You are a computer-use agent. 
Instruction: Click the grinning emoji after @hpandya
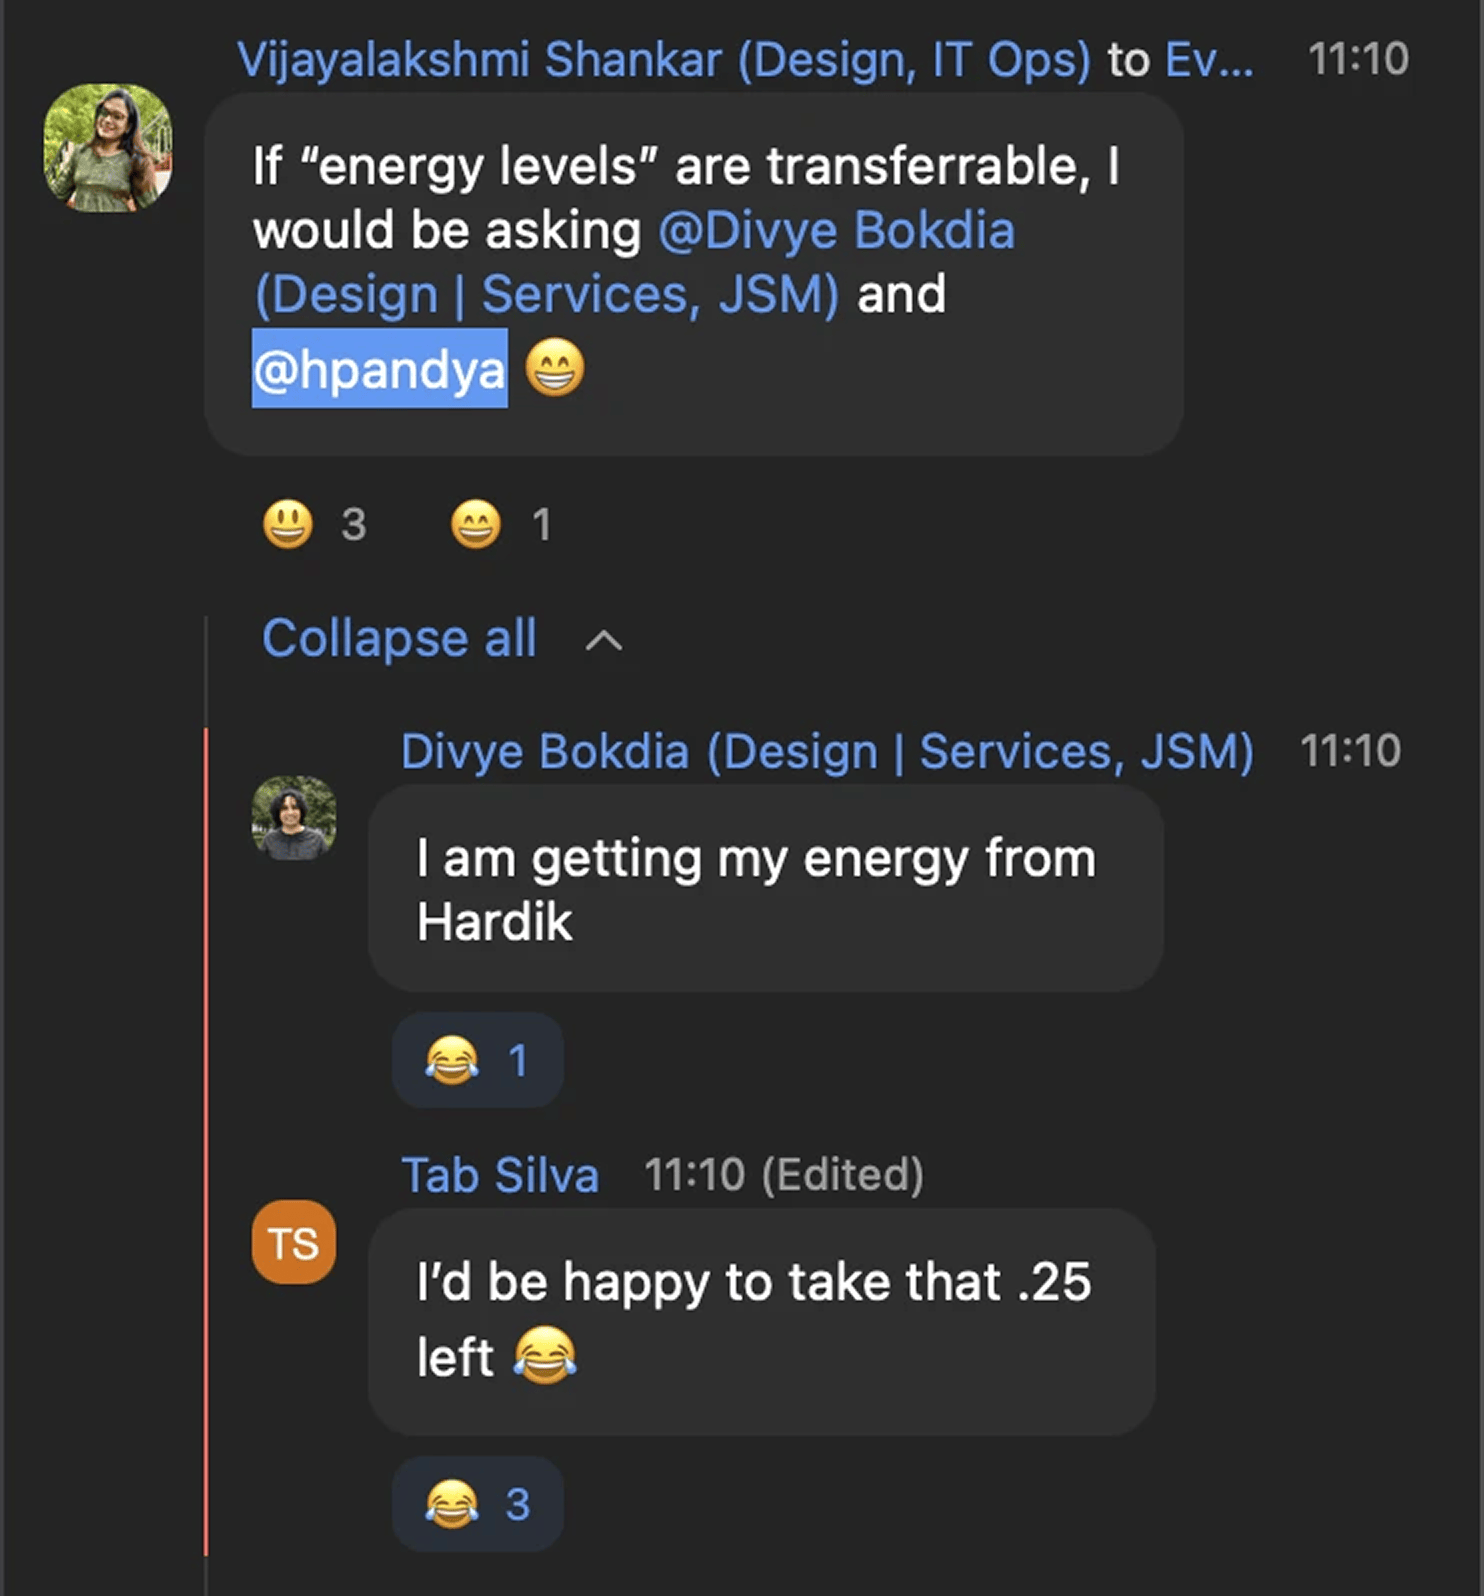tap(555, 368)
